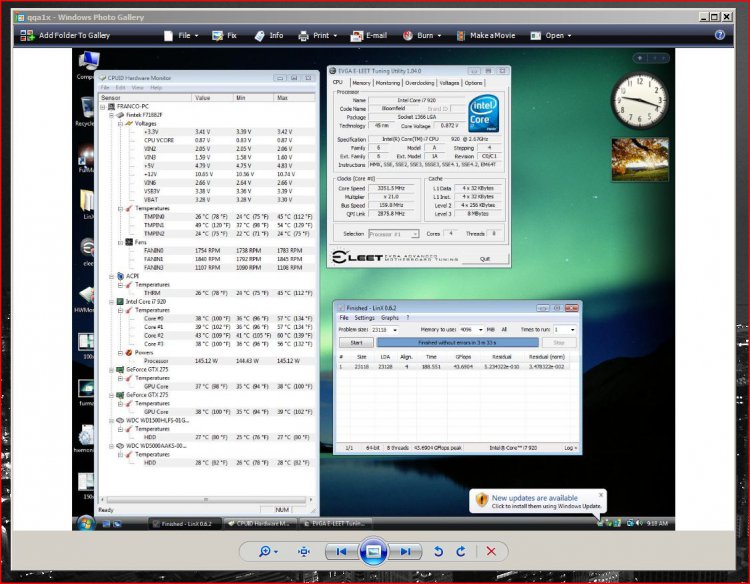Click the horizontal scrollbar in Hardware Monitor
Viewport: 750px width, 584px height.
coord(206,499)
